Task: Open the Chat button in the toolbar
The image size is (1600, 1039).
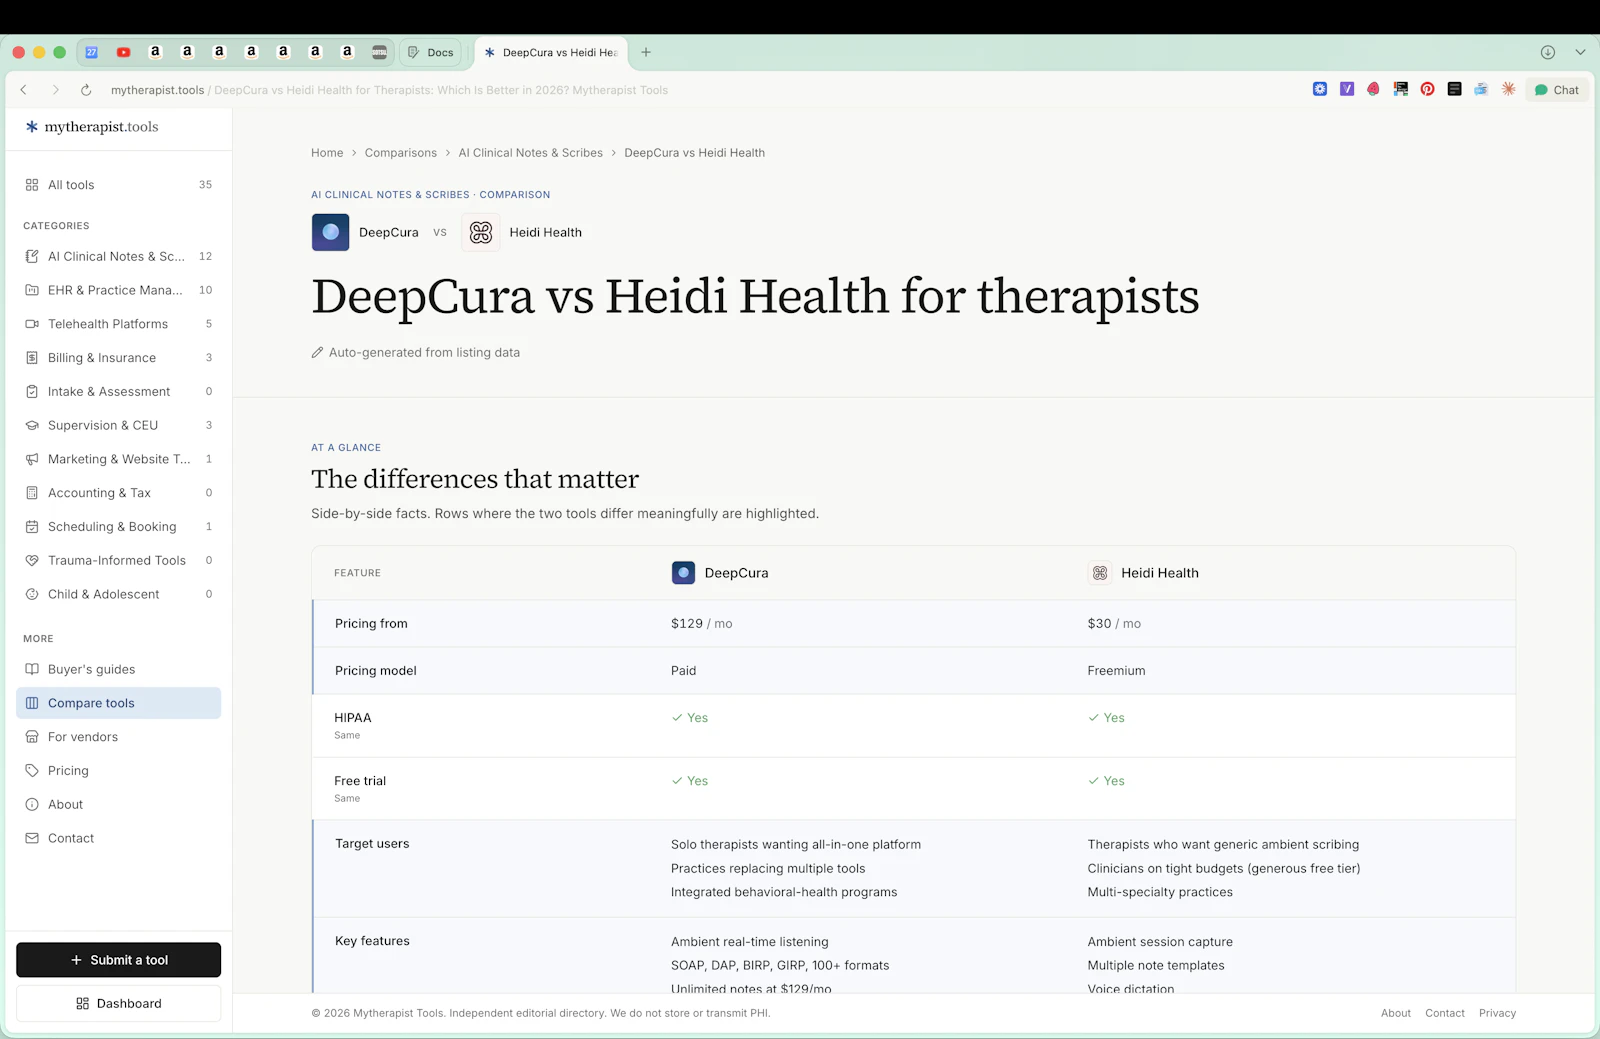Action: tap(1557, 90)
